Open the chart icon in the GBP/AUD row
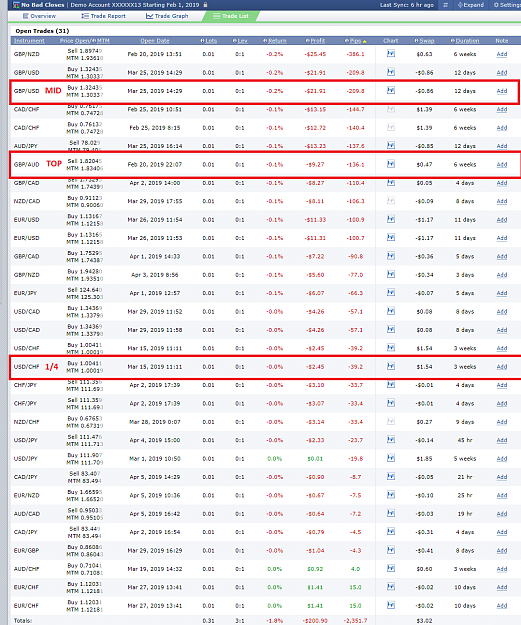This screenshot has width=521, height=625. (391, 164)
